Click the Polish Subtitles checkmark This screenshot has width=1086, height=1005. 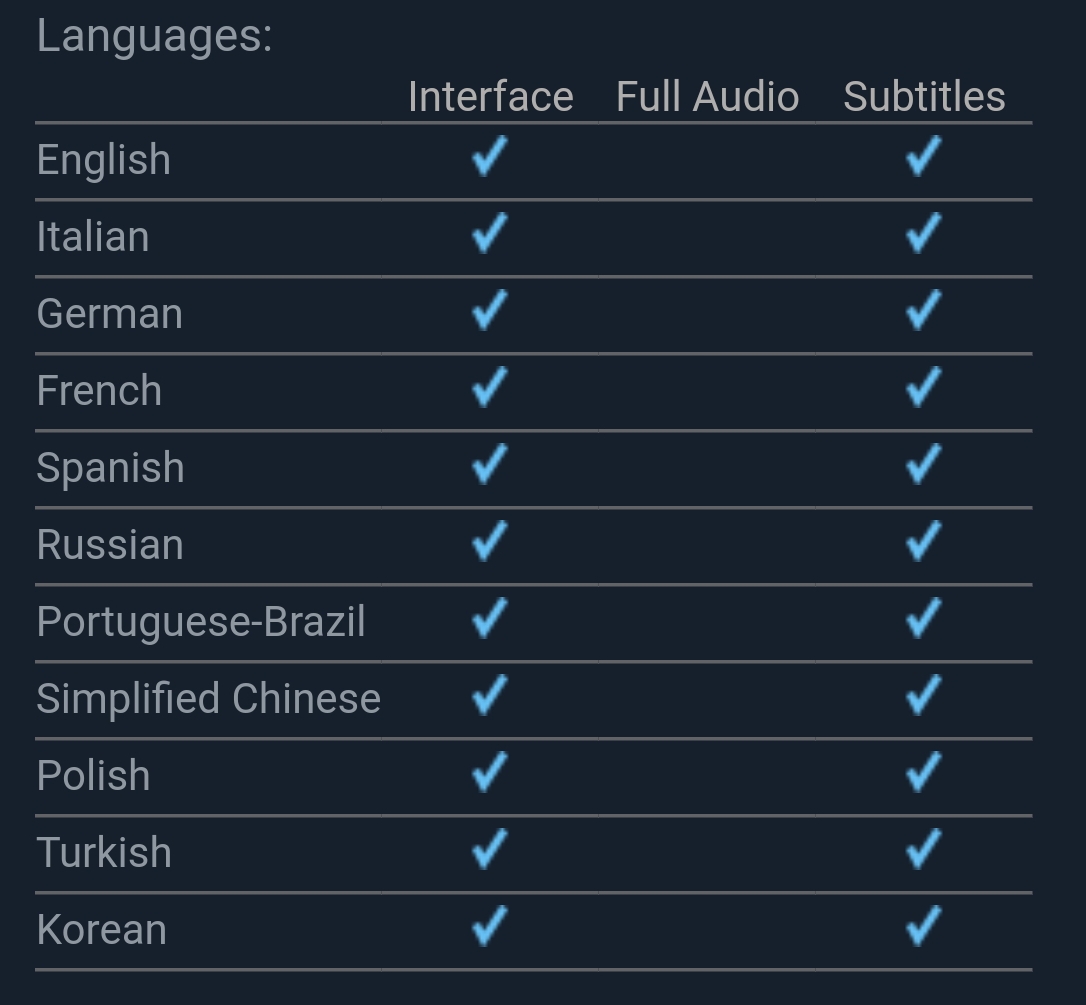924,772
